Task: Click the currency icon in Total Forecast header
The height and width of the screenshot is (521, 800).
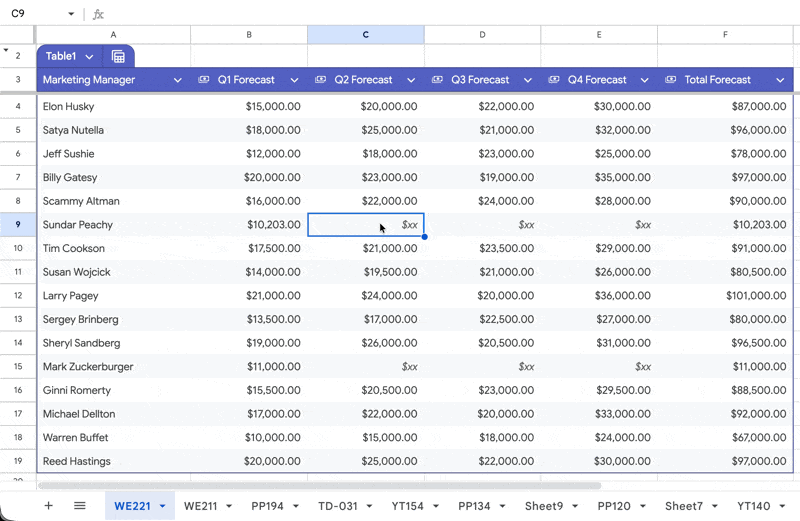Action: (x=671, y=80)
